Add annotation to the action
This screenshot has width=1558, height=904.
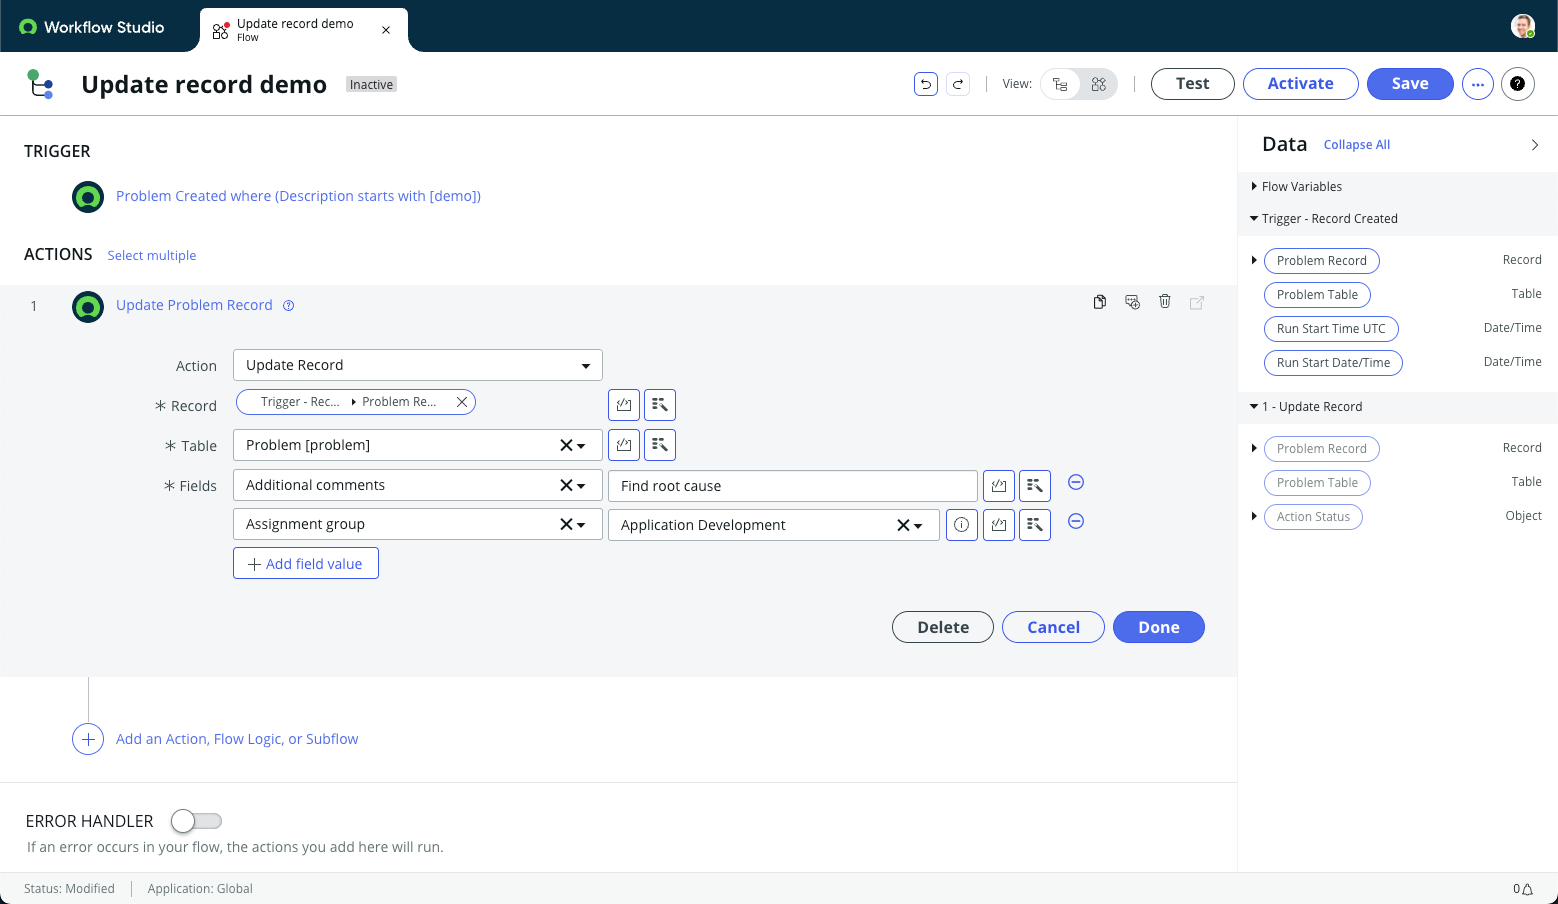pyautogui.click(x=1132, y=302)
